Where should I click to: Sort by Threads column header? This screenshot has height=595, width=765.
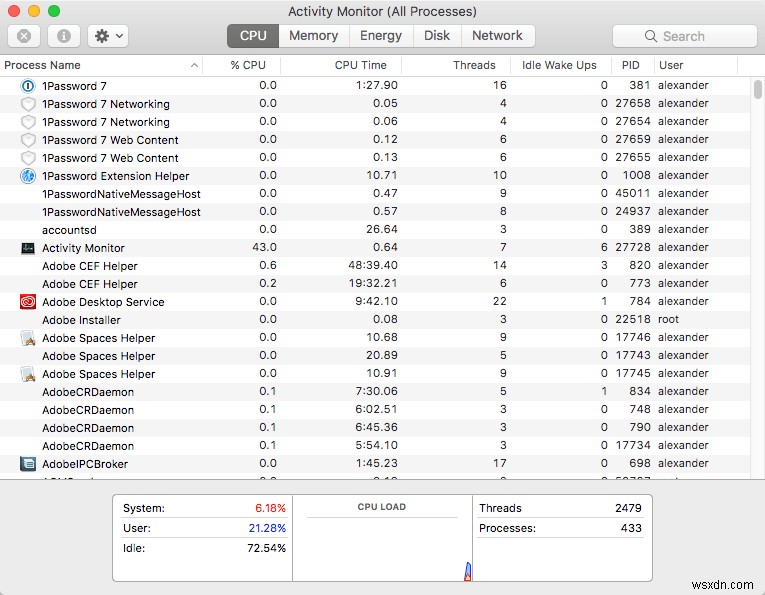click(456, 65)
